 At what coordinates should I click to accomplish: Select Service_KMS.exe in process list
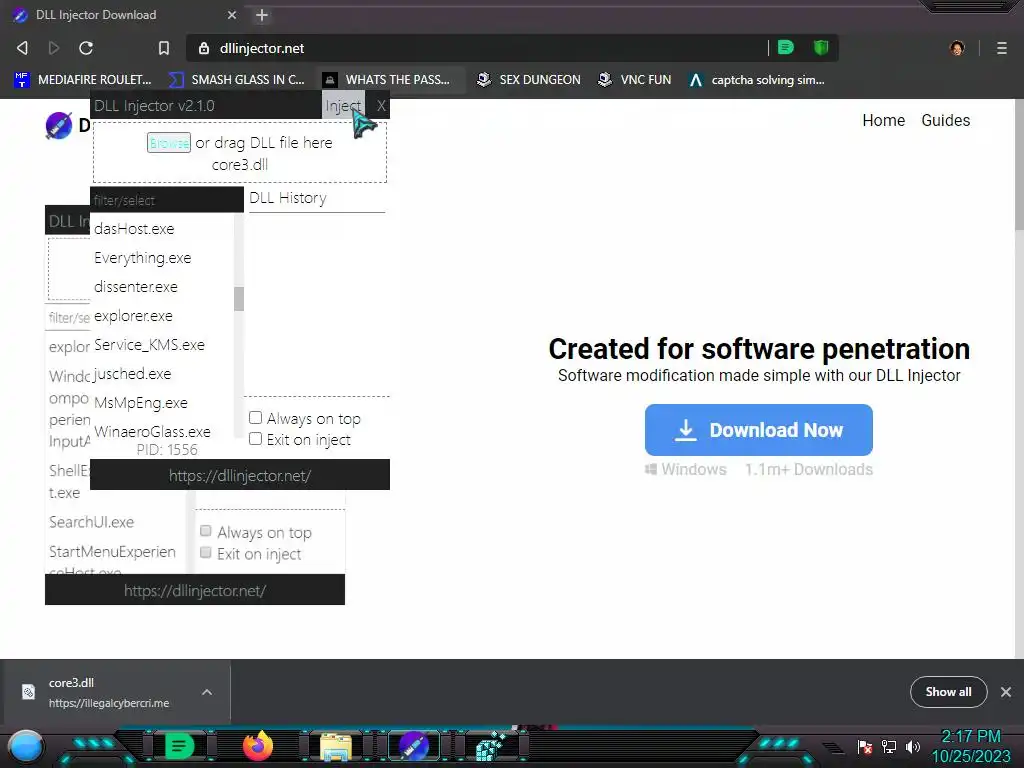coord(150,344)
